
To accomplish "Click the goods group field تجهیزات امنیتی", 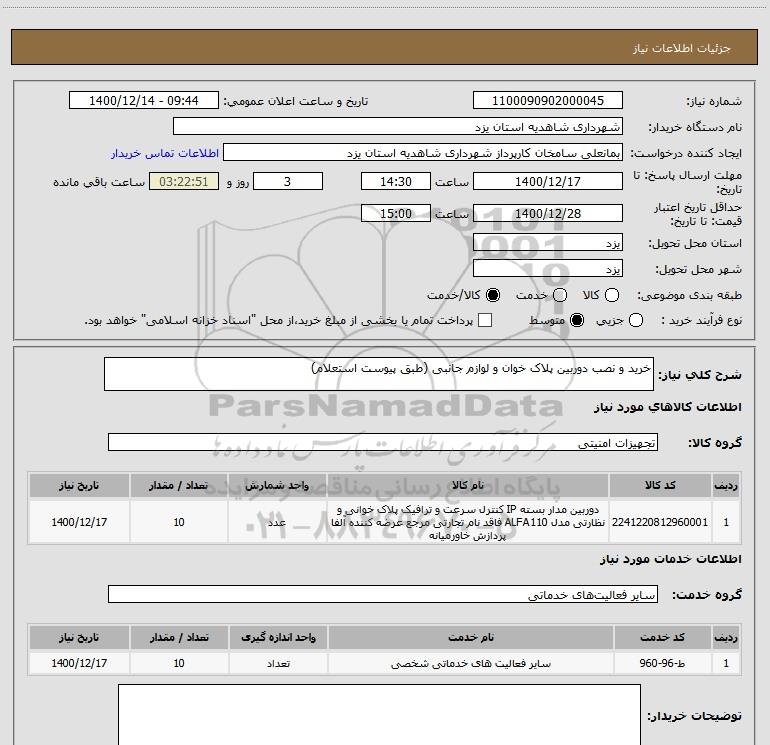I will pos(383,442).
